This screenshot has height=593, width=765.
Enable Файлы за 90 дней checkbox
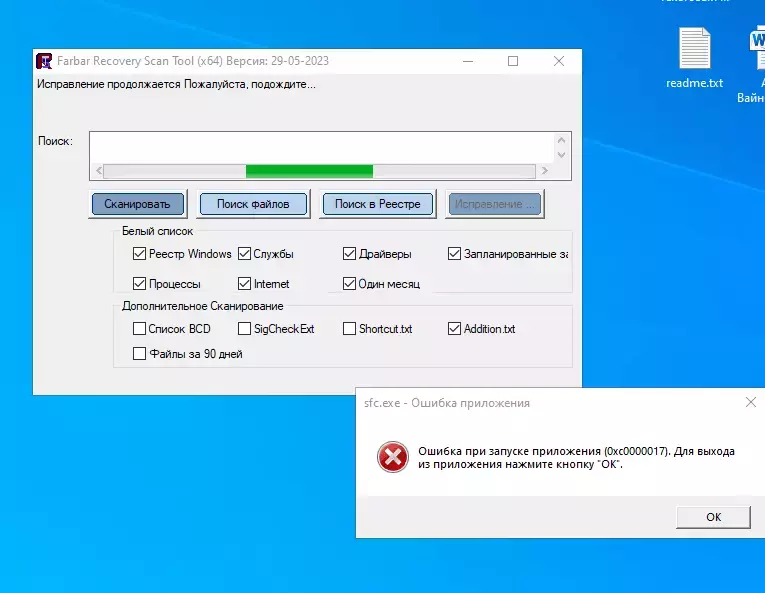[x=140, y=353]
